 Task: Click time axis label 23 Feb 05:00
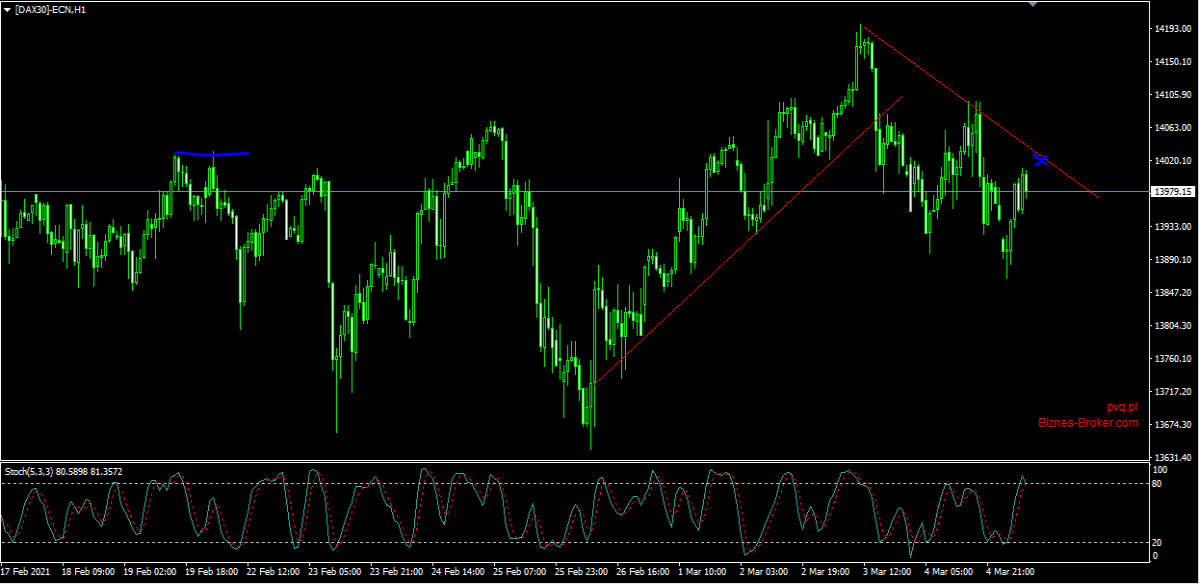tap(336, 572)
